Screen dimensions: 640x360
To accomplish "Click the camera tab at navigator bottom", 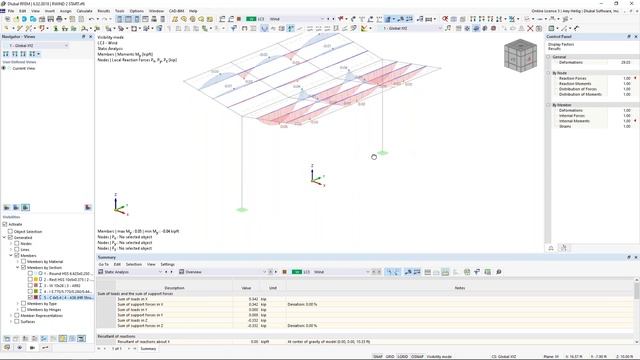I will point(32,348).
